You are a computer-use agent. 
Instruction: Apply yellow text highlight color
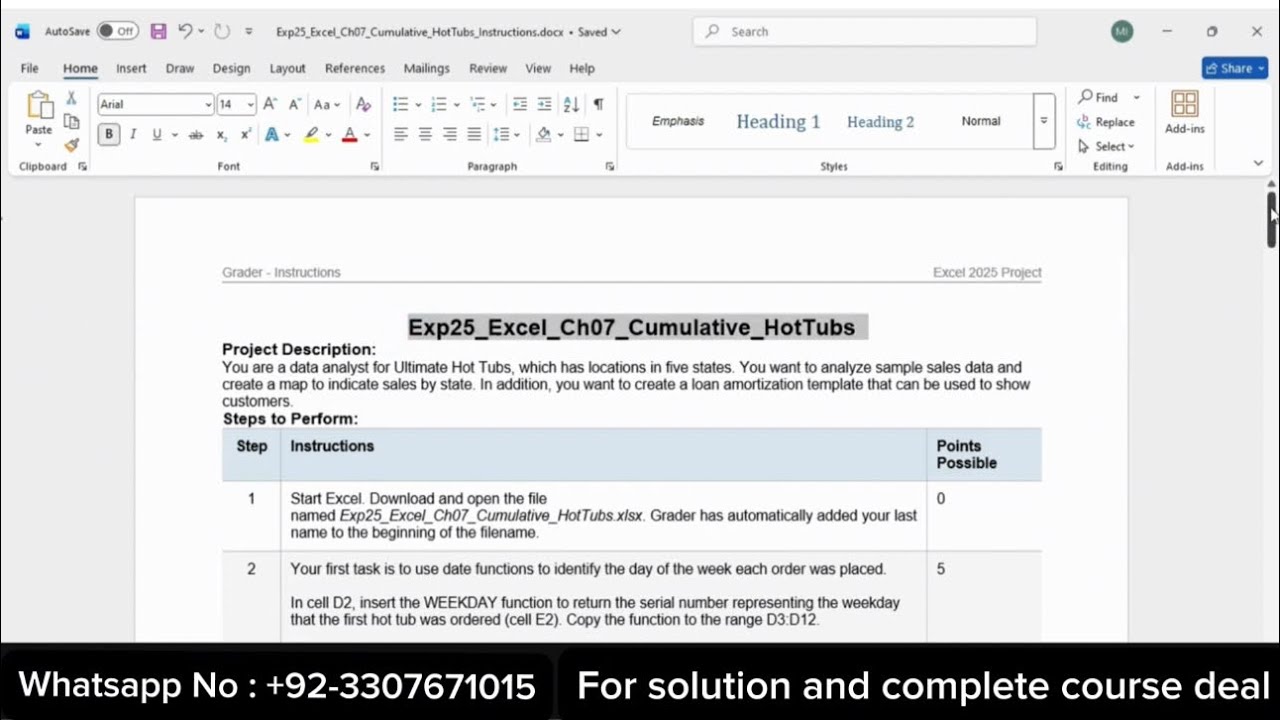click(x=311, y=134)
